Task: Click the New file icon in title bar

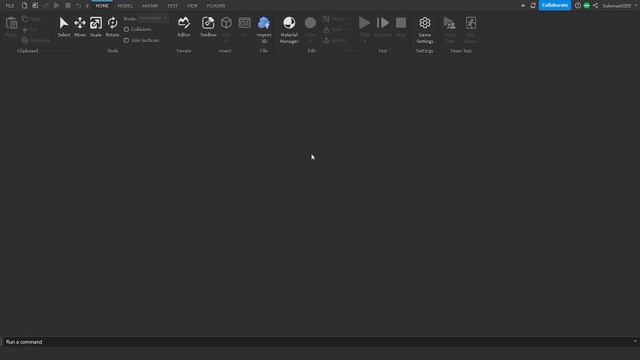Action: [24, 6]
